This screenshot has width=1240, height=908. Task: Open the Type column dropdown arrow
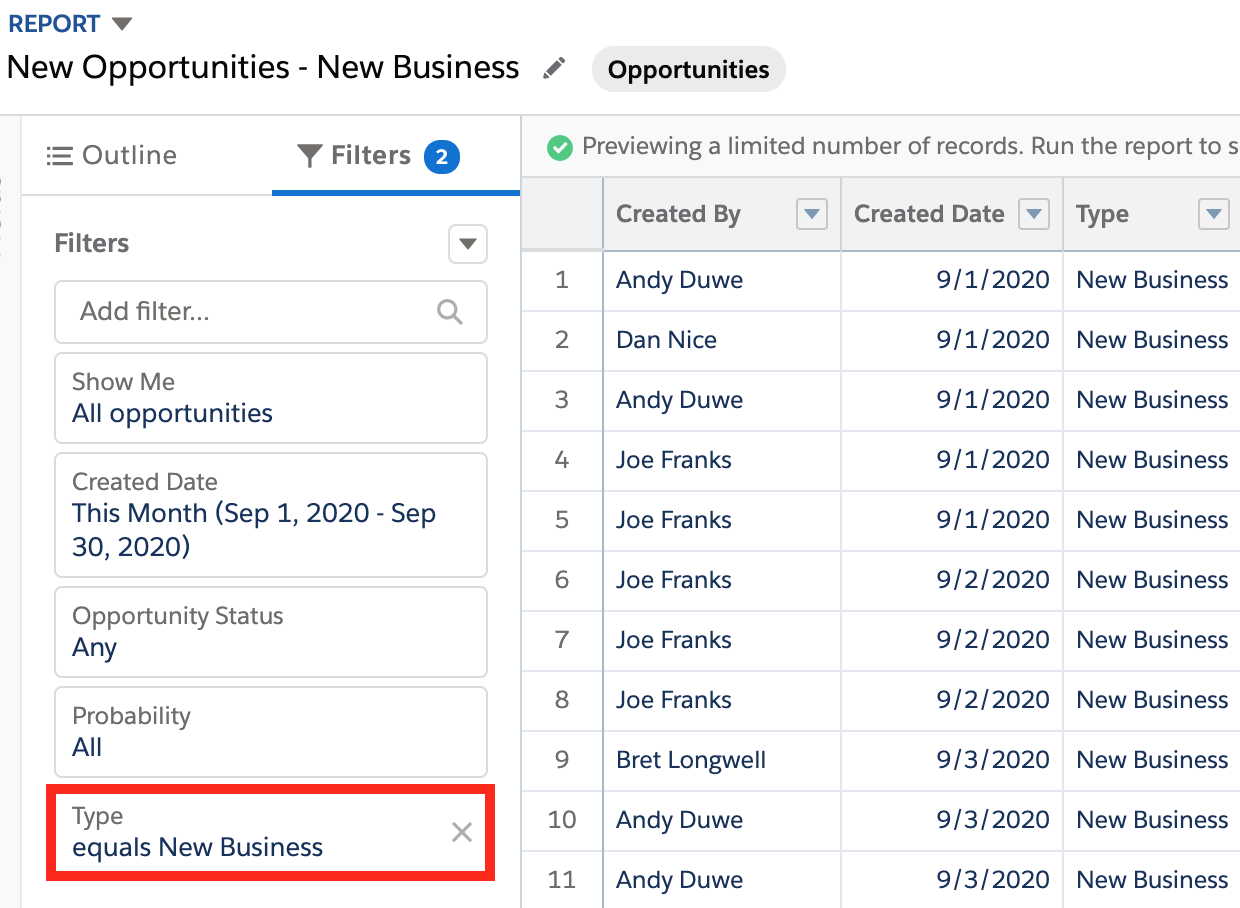(x=1213, y=214)
